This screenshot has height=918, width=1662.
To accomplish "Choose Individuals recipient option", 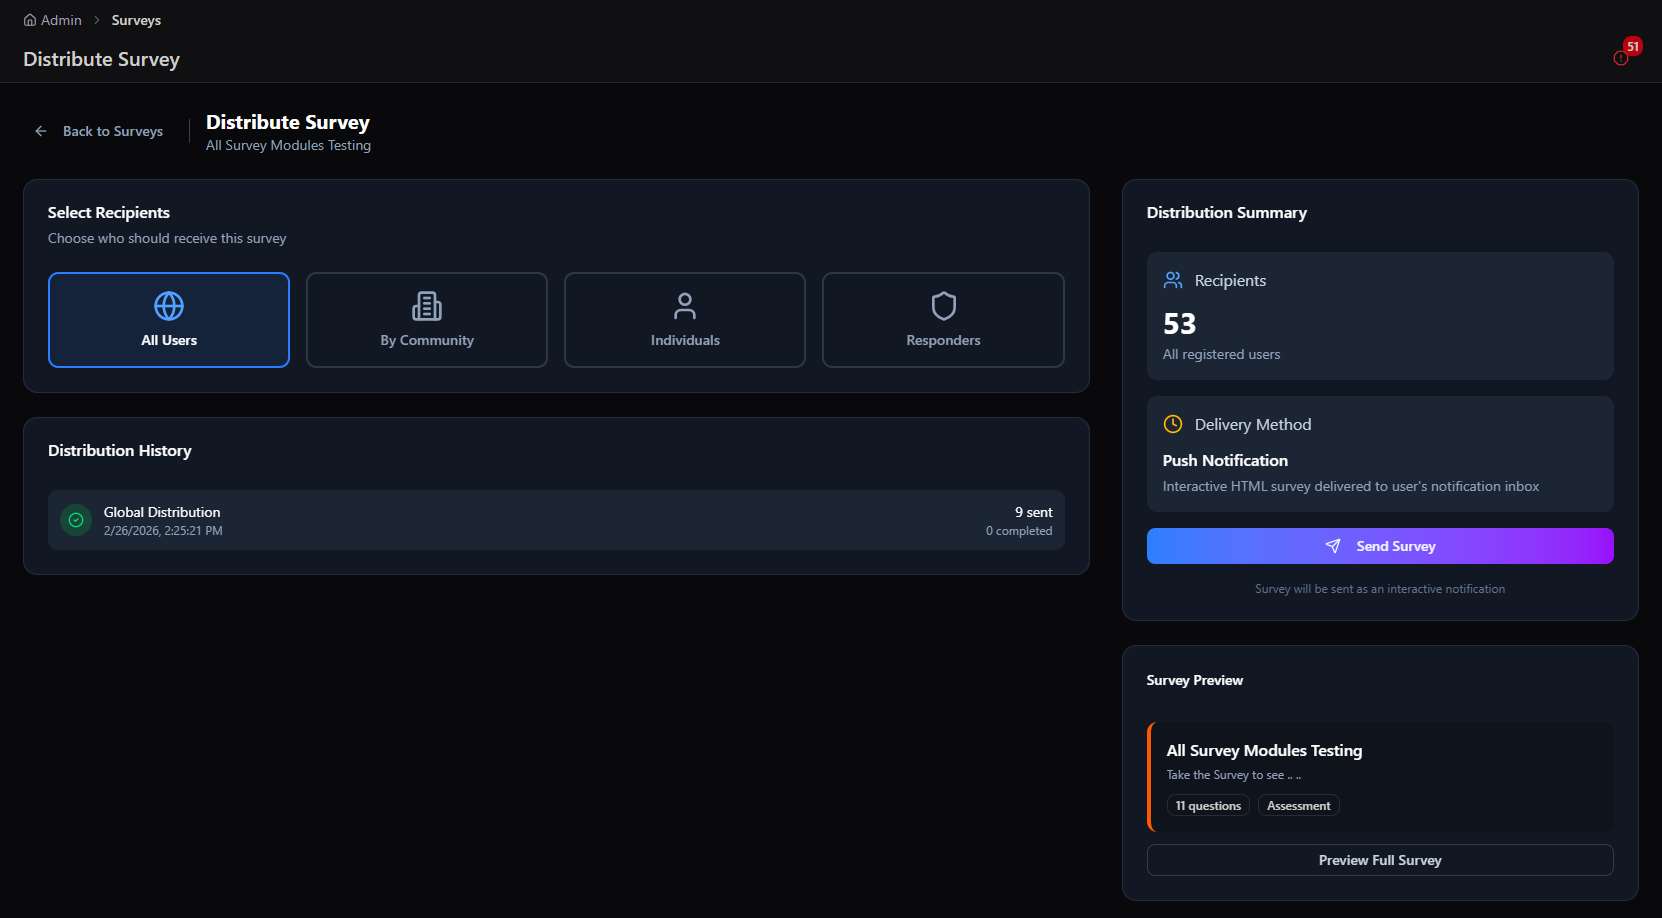I will [x=685, y=320].
